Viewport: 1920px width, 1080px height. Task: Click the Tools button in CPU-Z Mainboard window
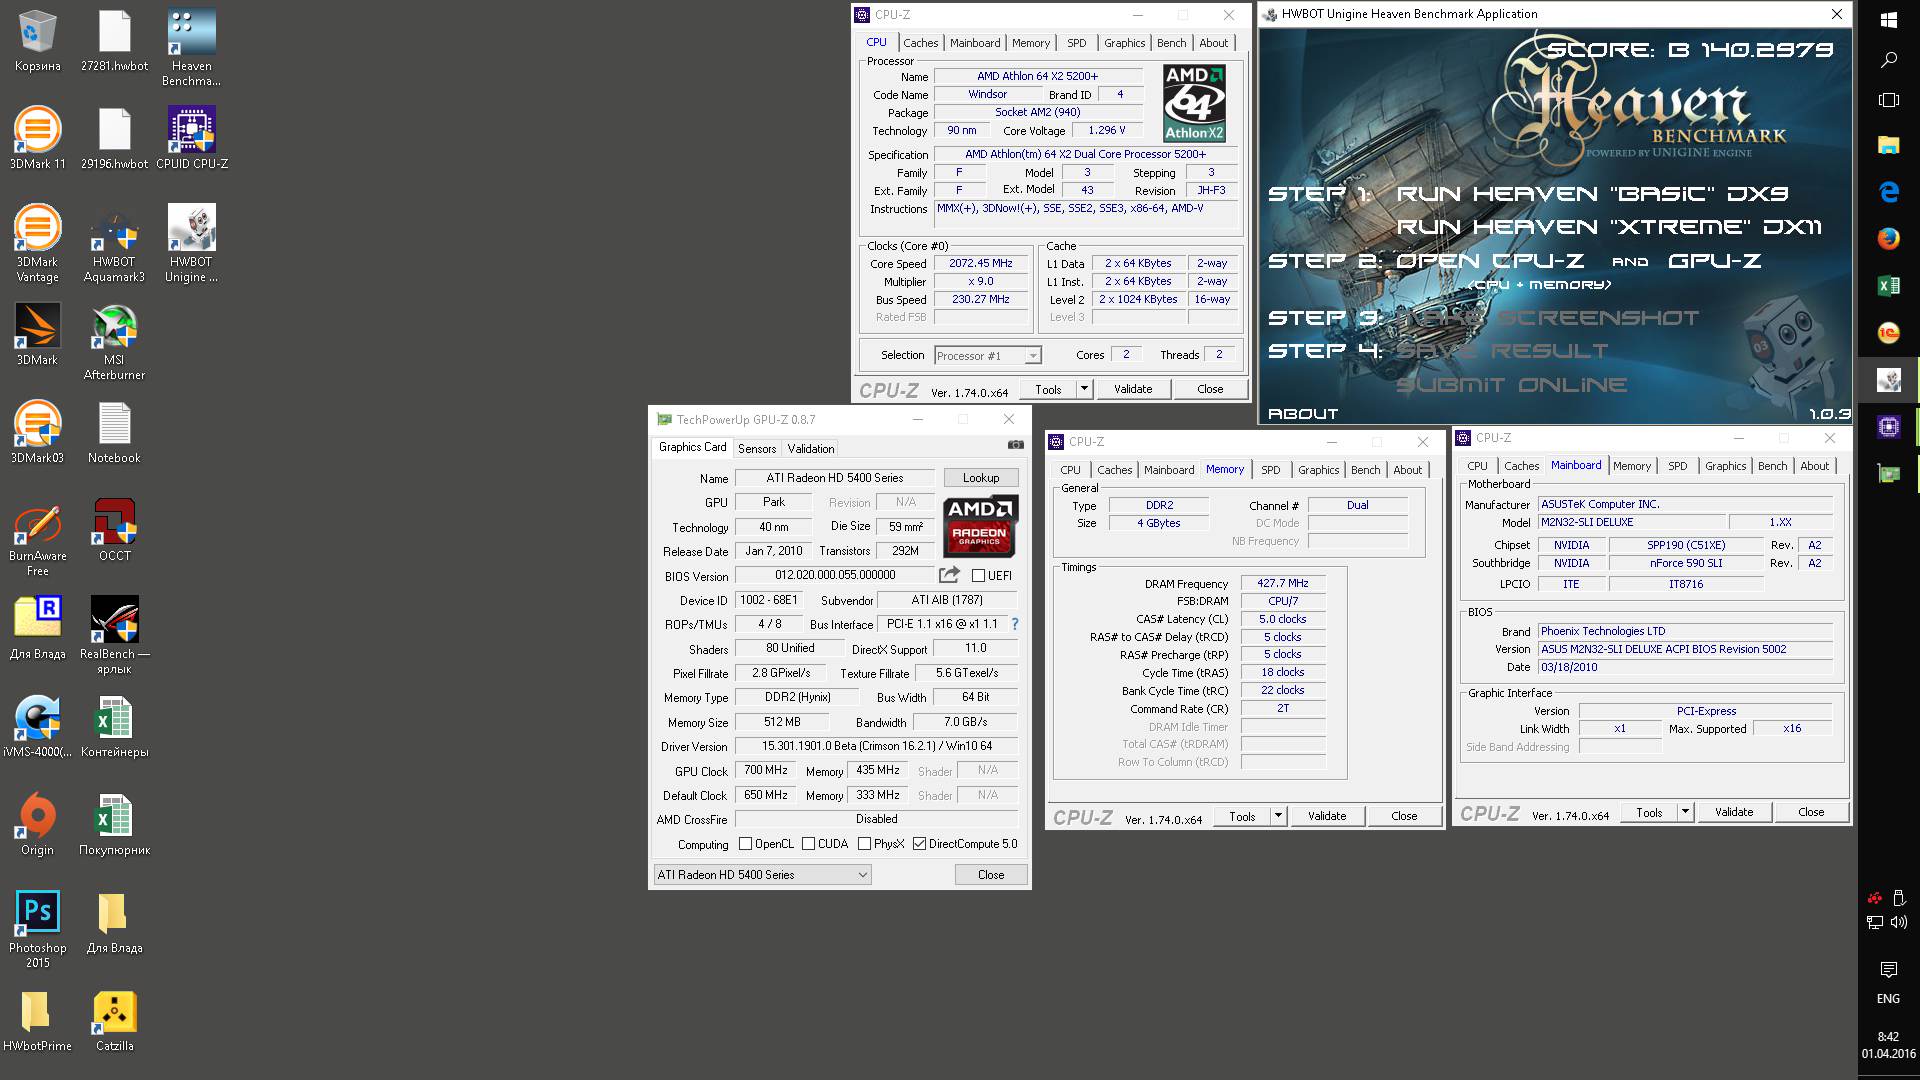[x=1649, y=812]
